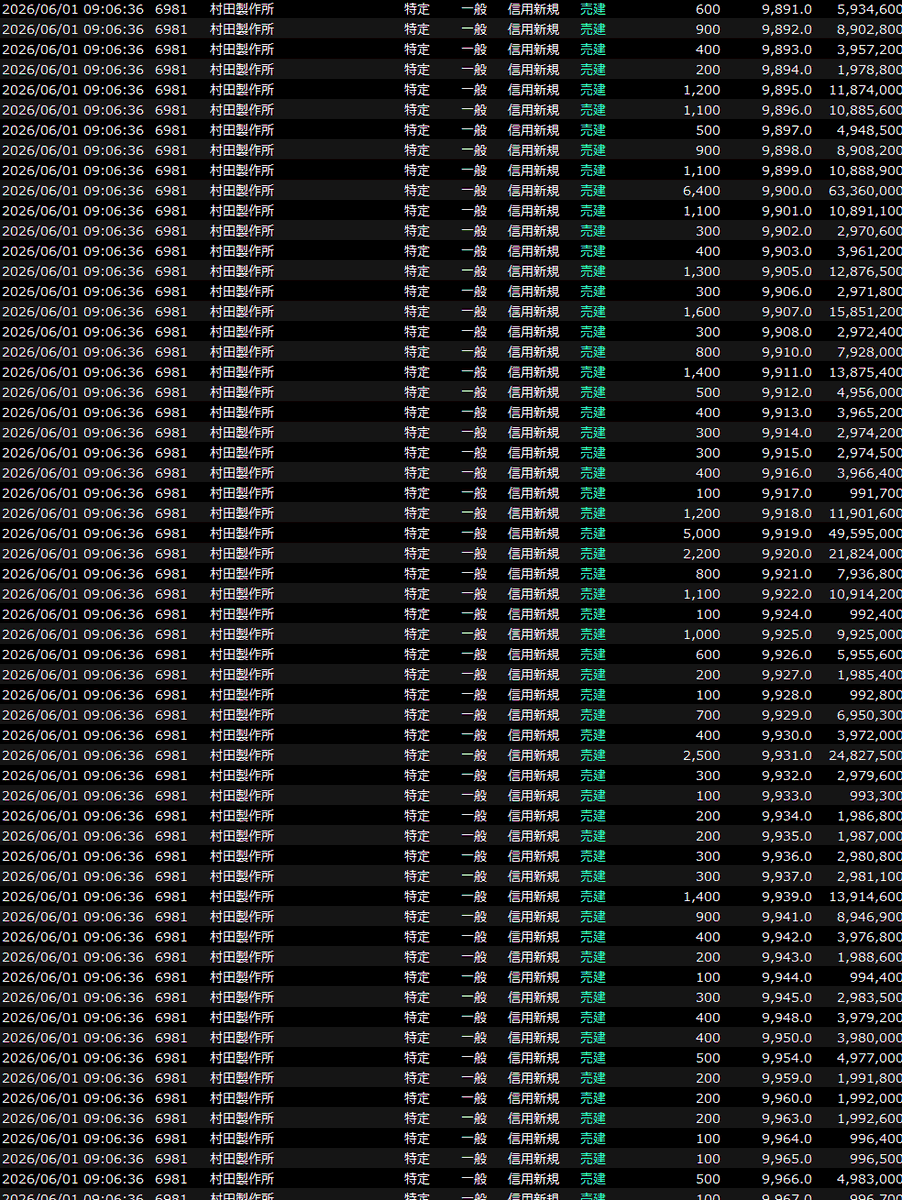Select price 9,896.0
The height and width of the screenshot is (1200, 902).
click(x=786, y=110)
